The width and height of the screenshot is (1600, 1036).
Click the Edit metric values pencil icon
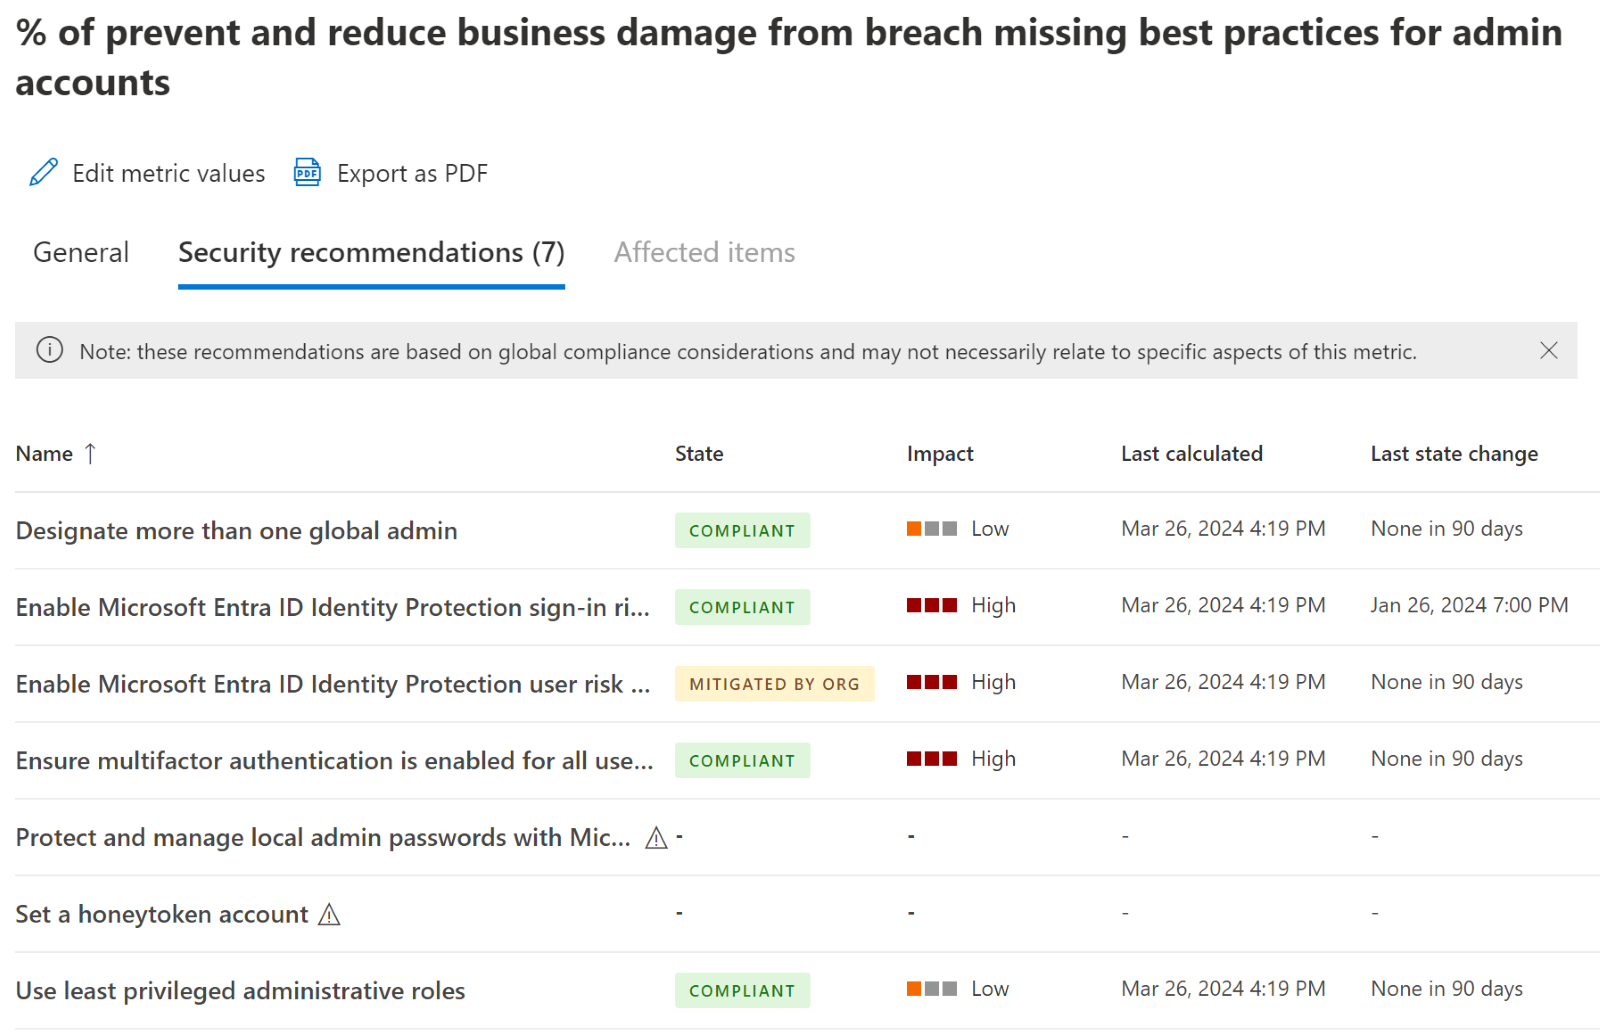[43, 172]
